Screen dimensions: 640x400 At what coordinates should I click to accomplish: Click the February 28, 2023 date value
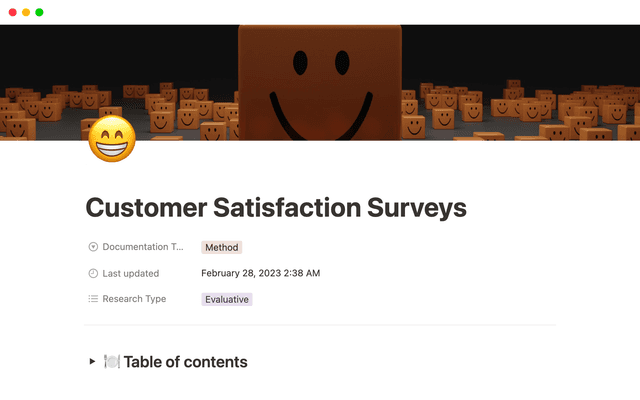tap(260, 273)
